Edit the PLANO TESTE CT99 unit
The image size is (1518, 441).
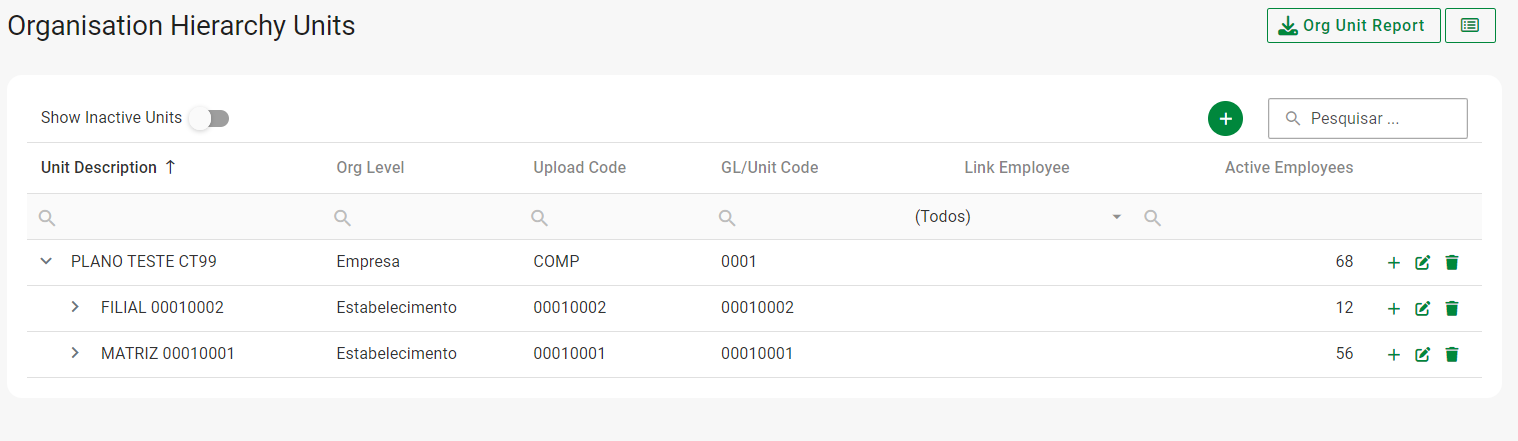[x=1422, y=263]
